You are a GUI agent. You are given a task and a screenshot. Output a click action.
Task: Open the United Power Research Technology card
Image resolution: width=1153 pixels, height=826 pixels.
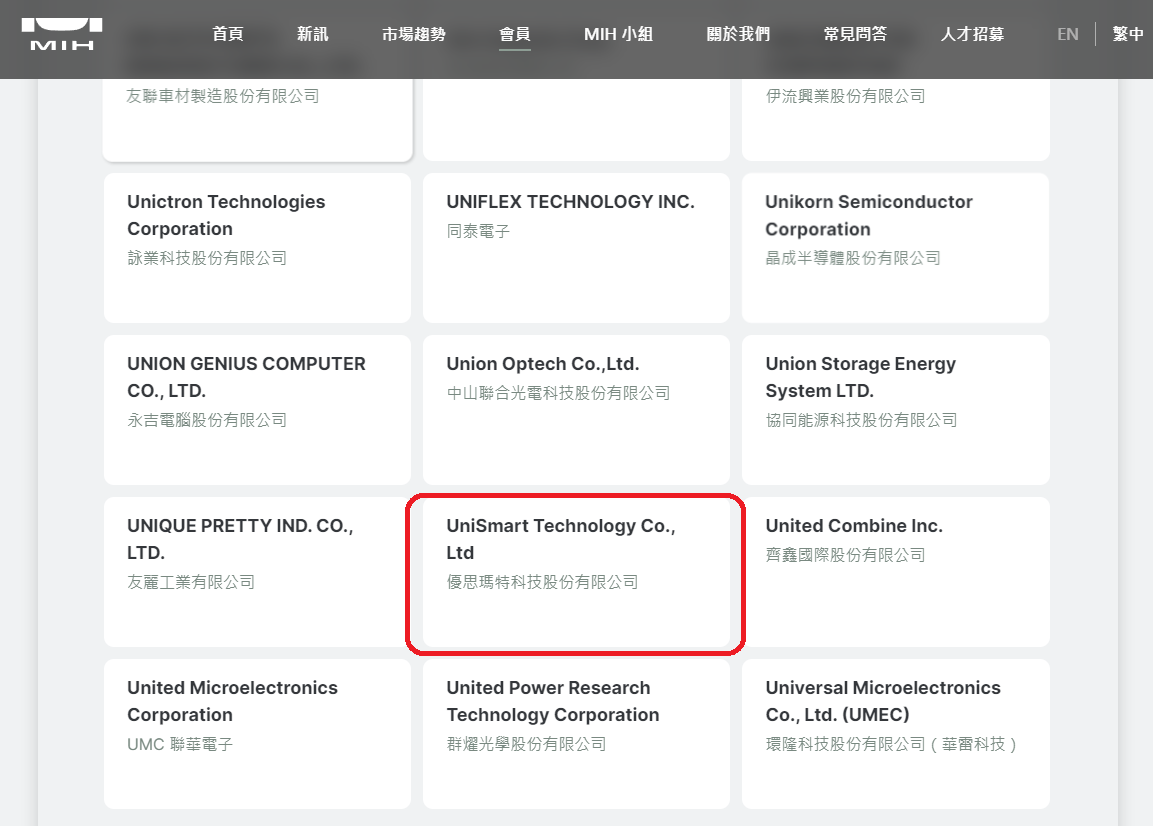click(576, 733)
